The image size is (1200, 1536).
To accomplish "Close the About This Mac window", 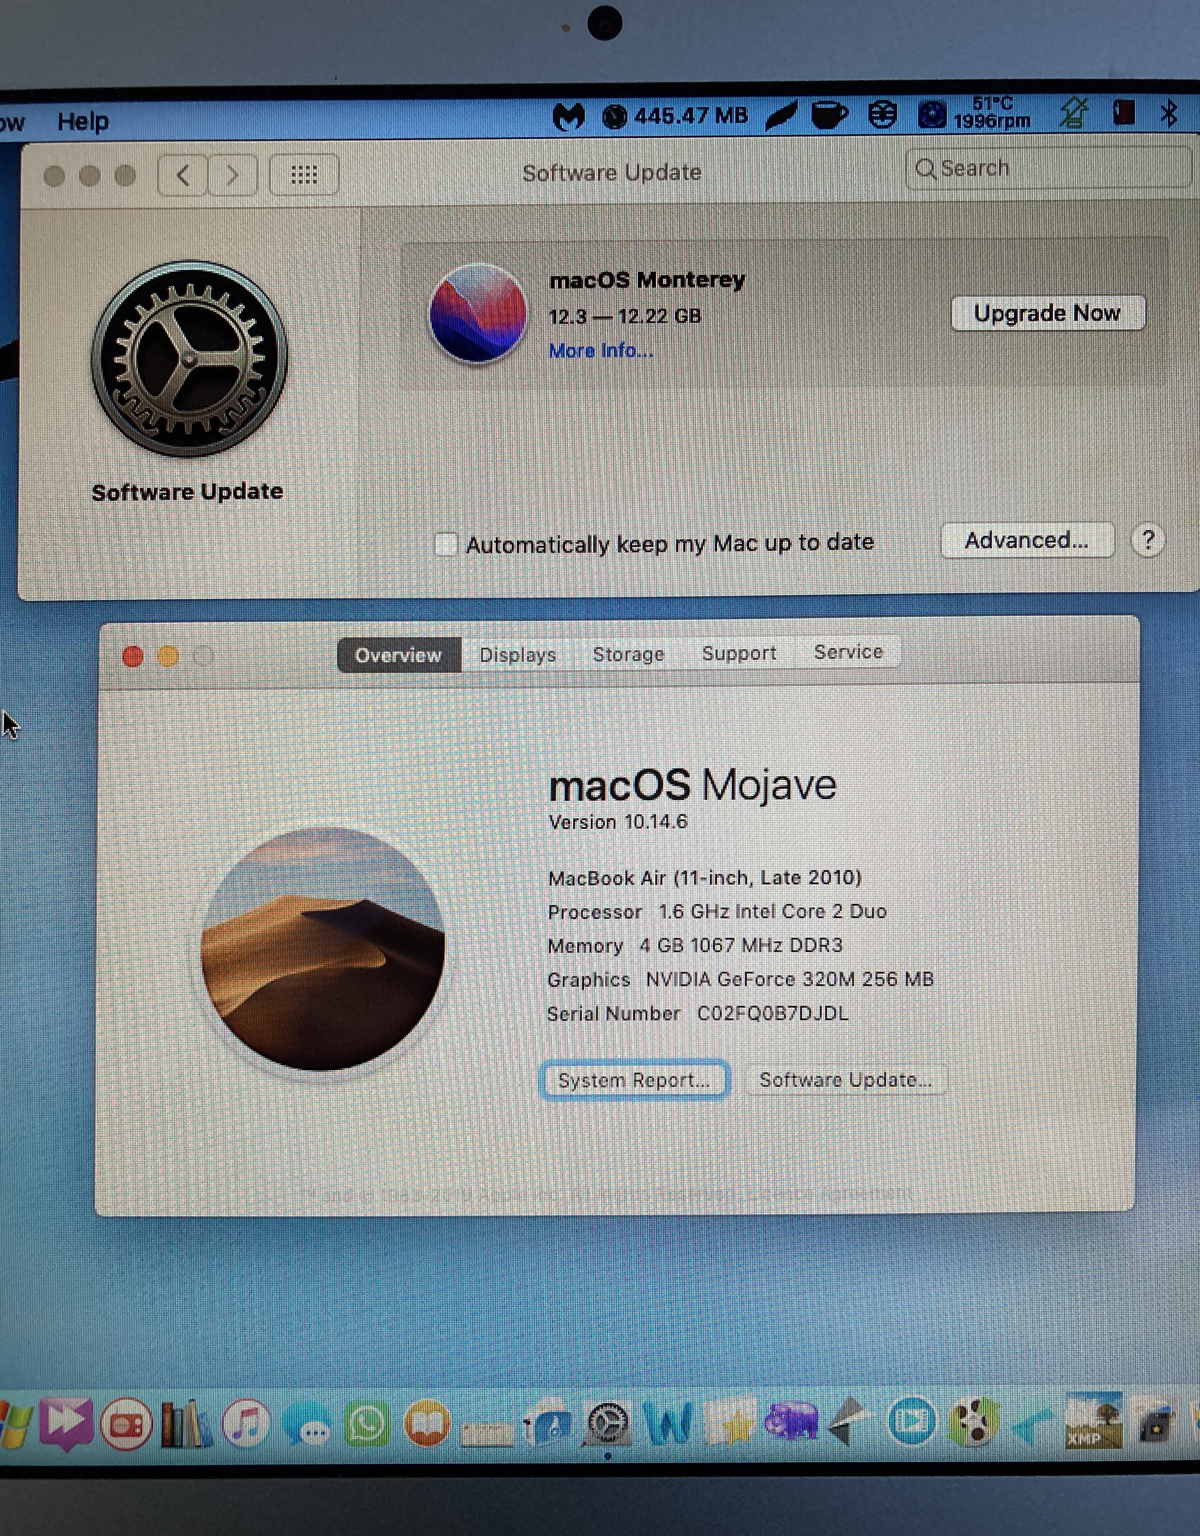I will coord(132,656).
